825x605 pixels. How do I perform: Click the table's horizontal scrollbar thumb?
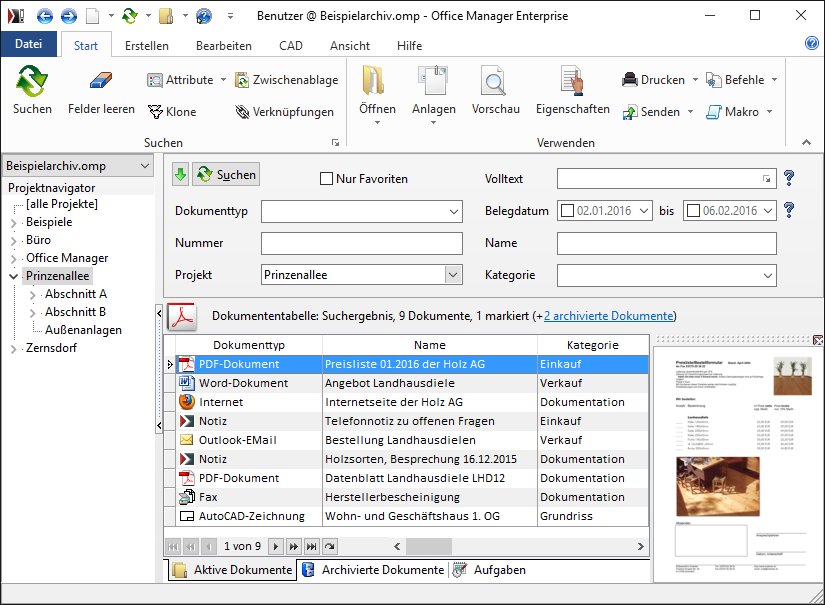click(429, 546)
